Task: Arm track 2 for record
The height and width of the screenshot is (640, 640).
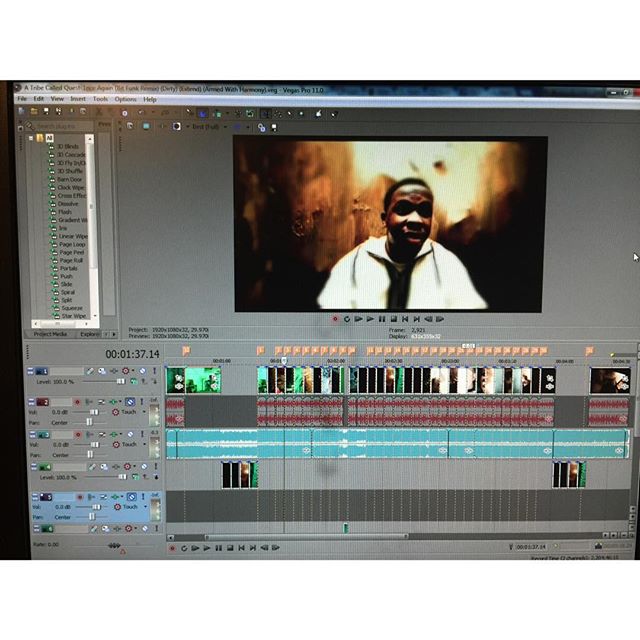Action: pyautogui.click(x=78, y=402)
